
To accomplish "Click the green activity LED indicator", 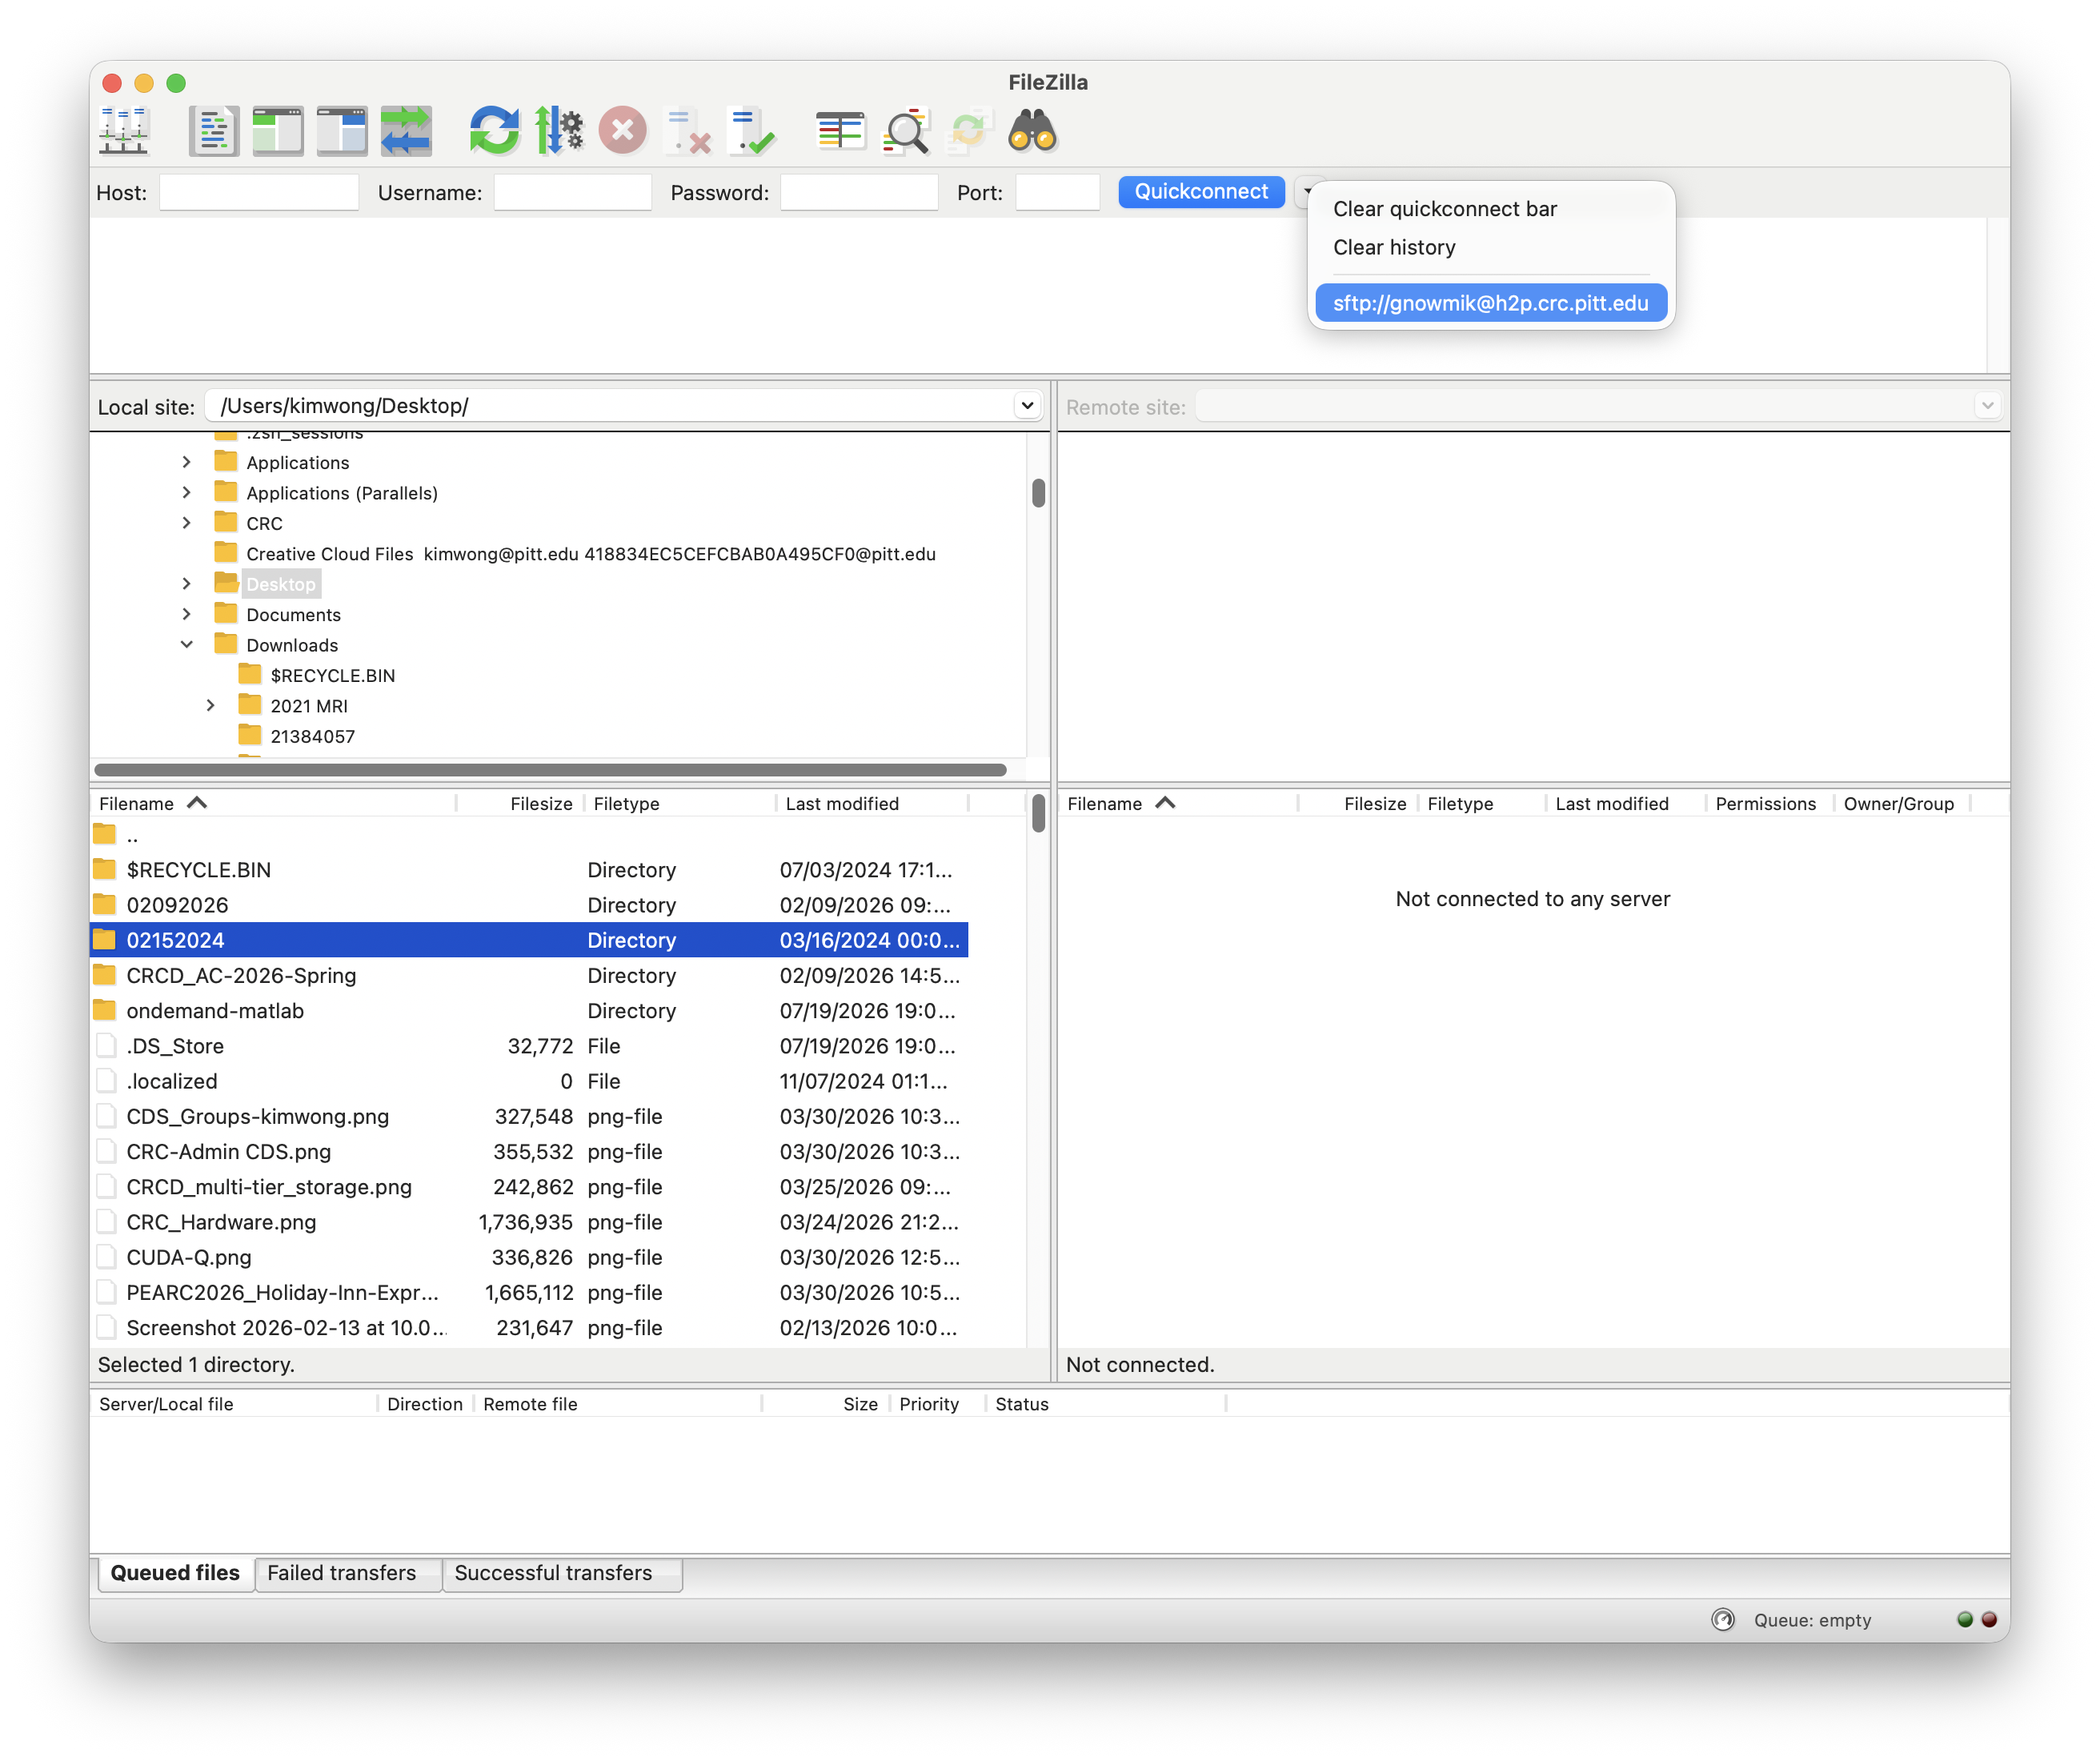I will 1965,1620.
